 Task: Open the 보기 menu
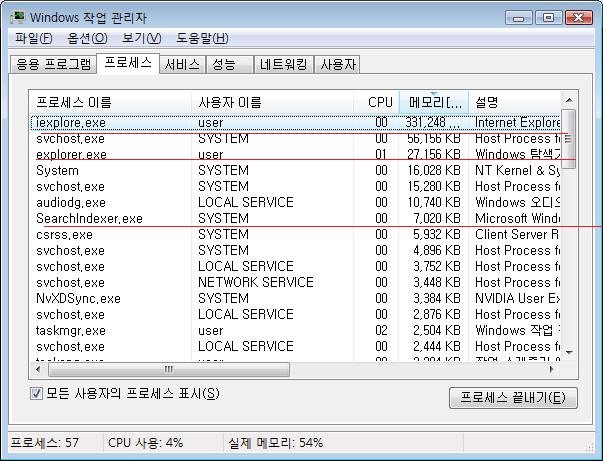coord(141,38)
